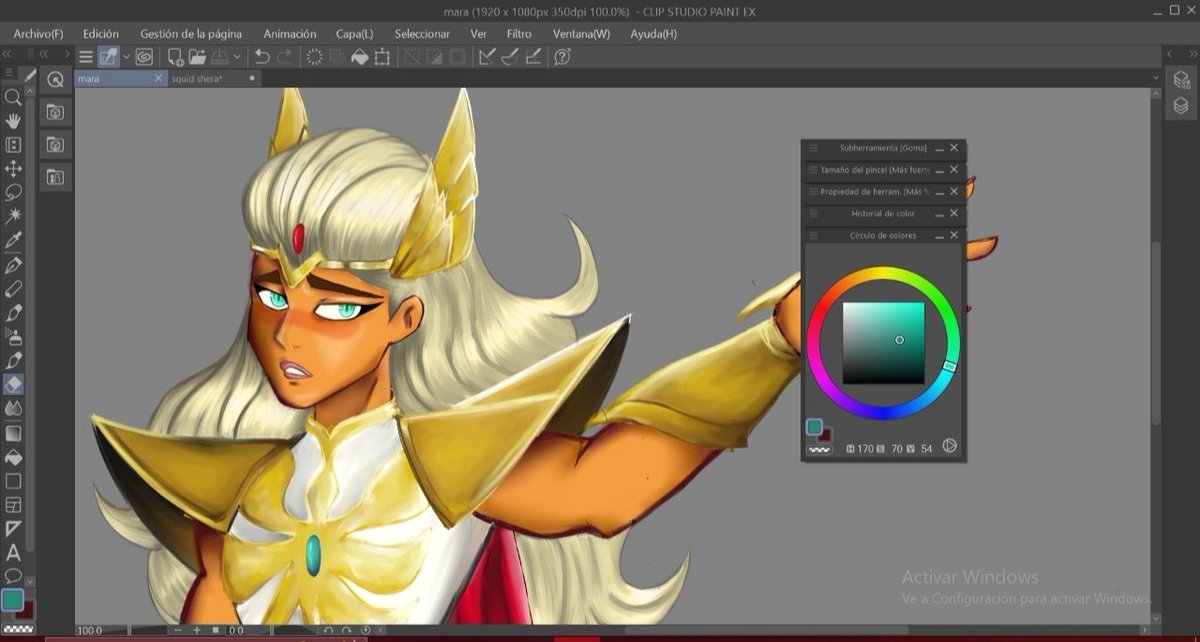Image resolution: width=1200 pixels, height=642 pixels.
Task: Minimize the Círculo de colores palette
Action: [938, 236]
